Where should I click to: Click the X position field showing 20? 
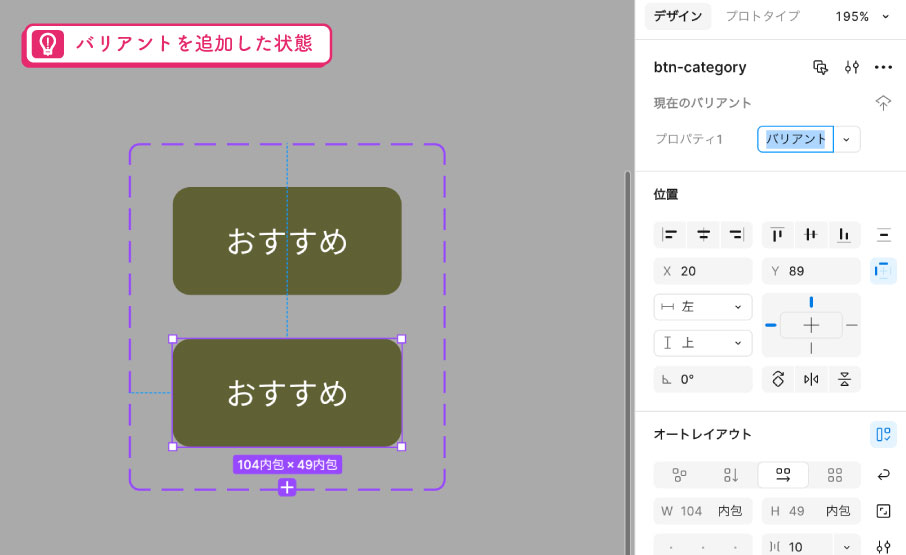(703, 271)
